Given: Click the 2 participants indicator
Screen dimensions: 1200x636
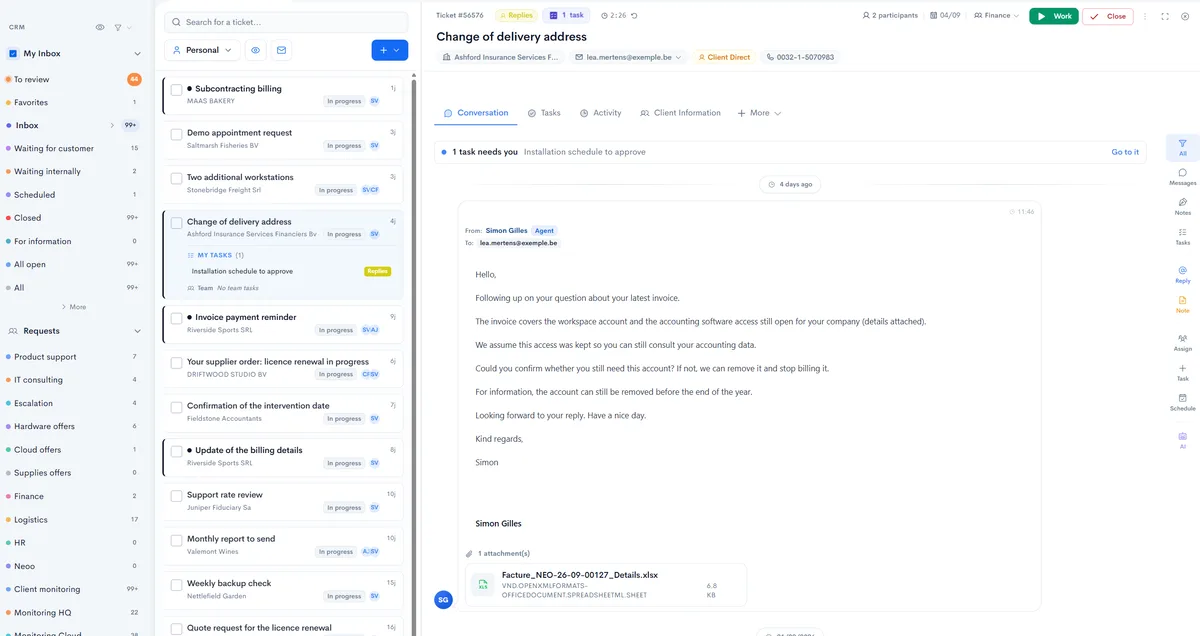Looking at the screenshot, I should click(892, 16).
